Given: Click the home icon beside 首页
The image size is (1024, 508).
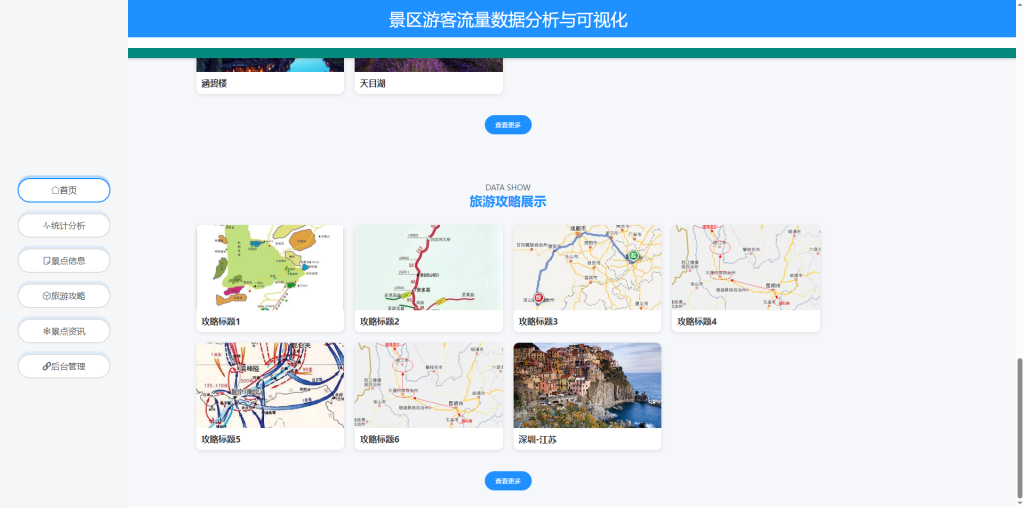Looking at the screenshot, I should coord(55,190).
